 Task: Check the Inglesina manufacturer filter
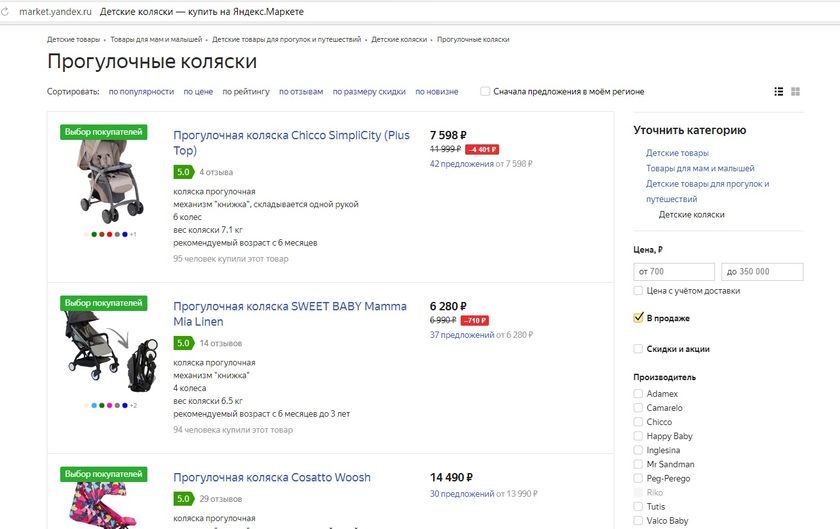tap(638, 450)
